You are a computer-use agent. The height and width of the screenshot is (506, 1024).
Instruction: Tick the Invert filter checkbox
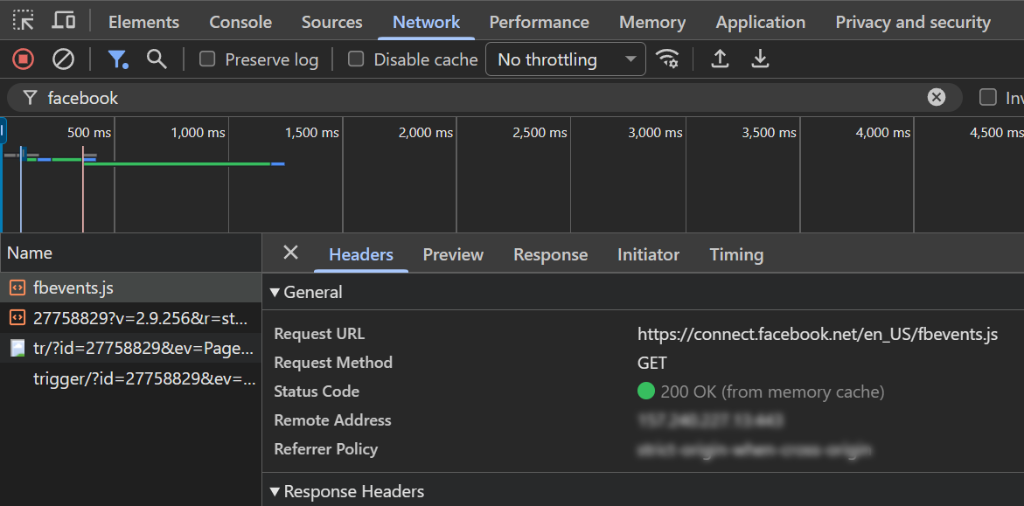(988, 97)
